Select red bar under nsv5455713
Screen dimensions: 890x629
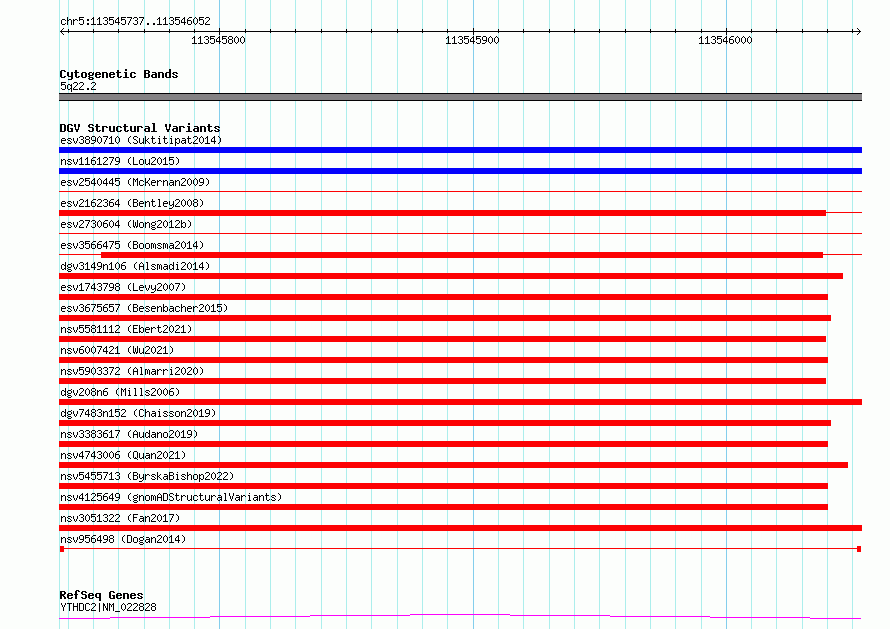coord(443,486)
